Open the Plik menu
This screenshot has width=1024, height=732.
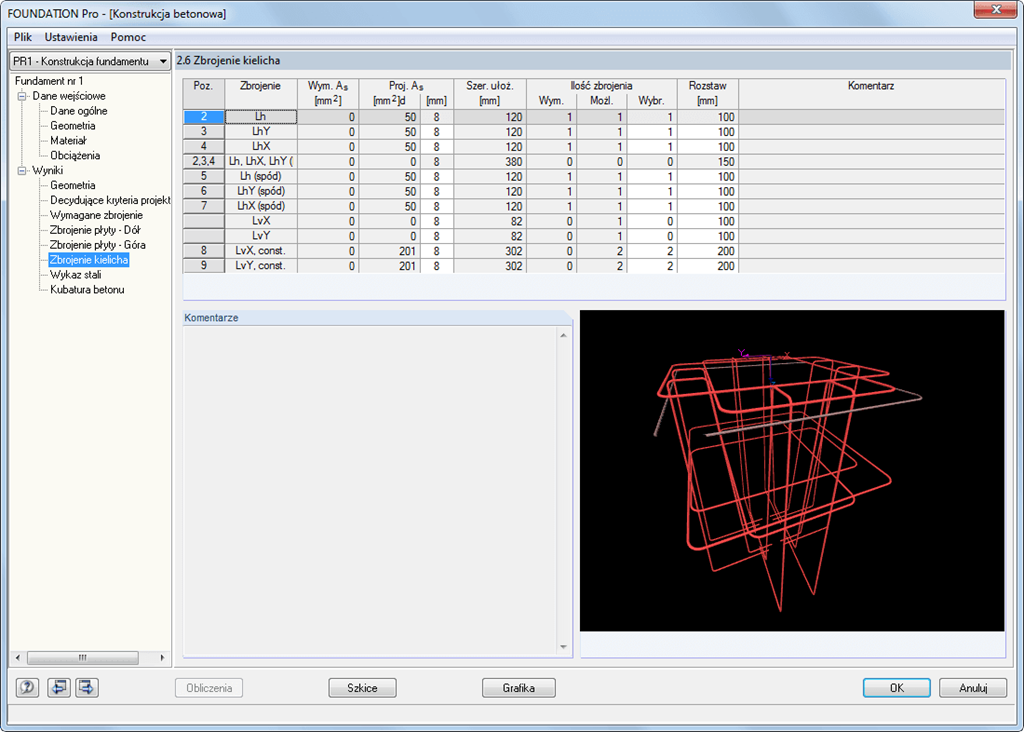23,37
